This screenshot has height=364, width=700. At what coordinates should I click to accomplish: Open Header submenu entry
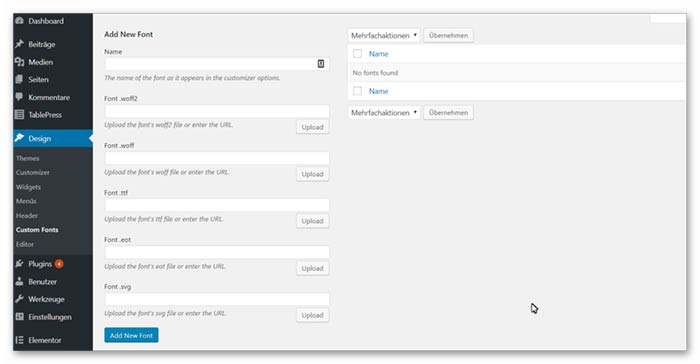click(27, 215)
